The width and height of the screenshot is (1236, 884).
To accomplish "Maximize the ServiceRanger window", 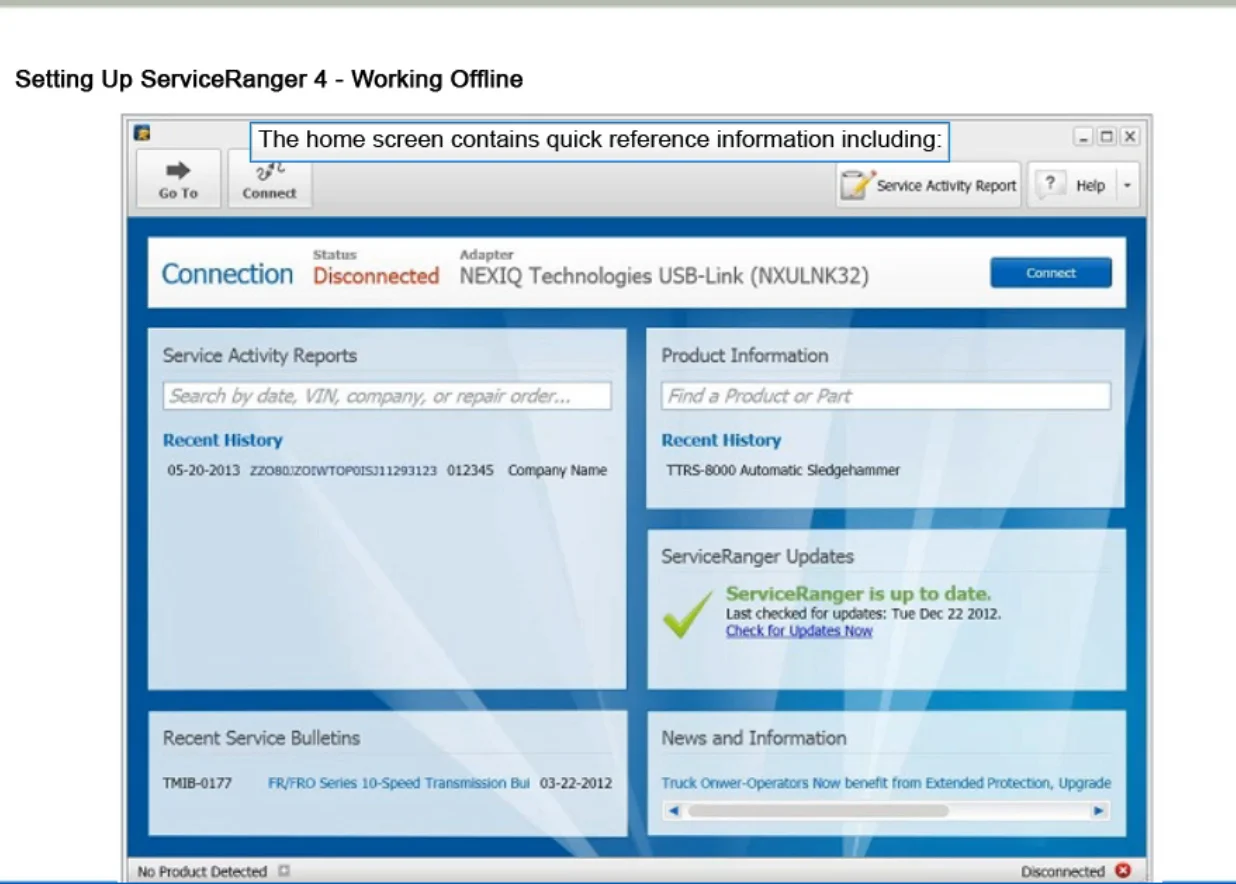I will point(1106,136).
